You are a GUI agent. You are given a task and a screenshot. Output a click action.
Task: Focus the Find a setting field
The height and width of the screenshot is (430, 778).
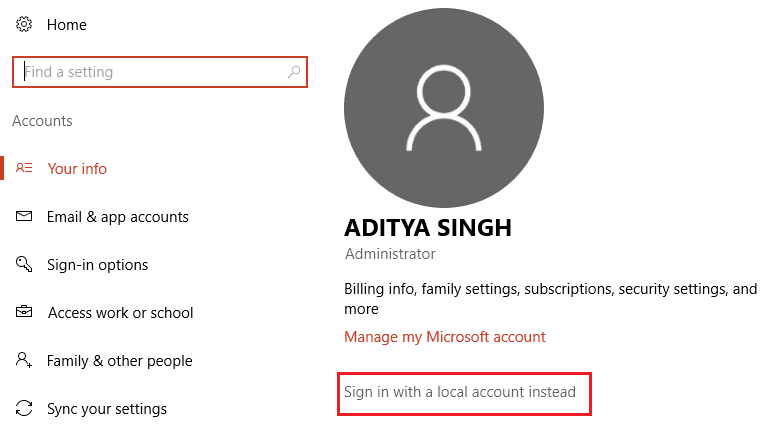pos(150,72)
